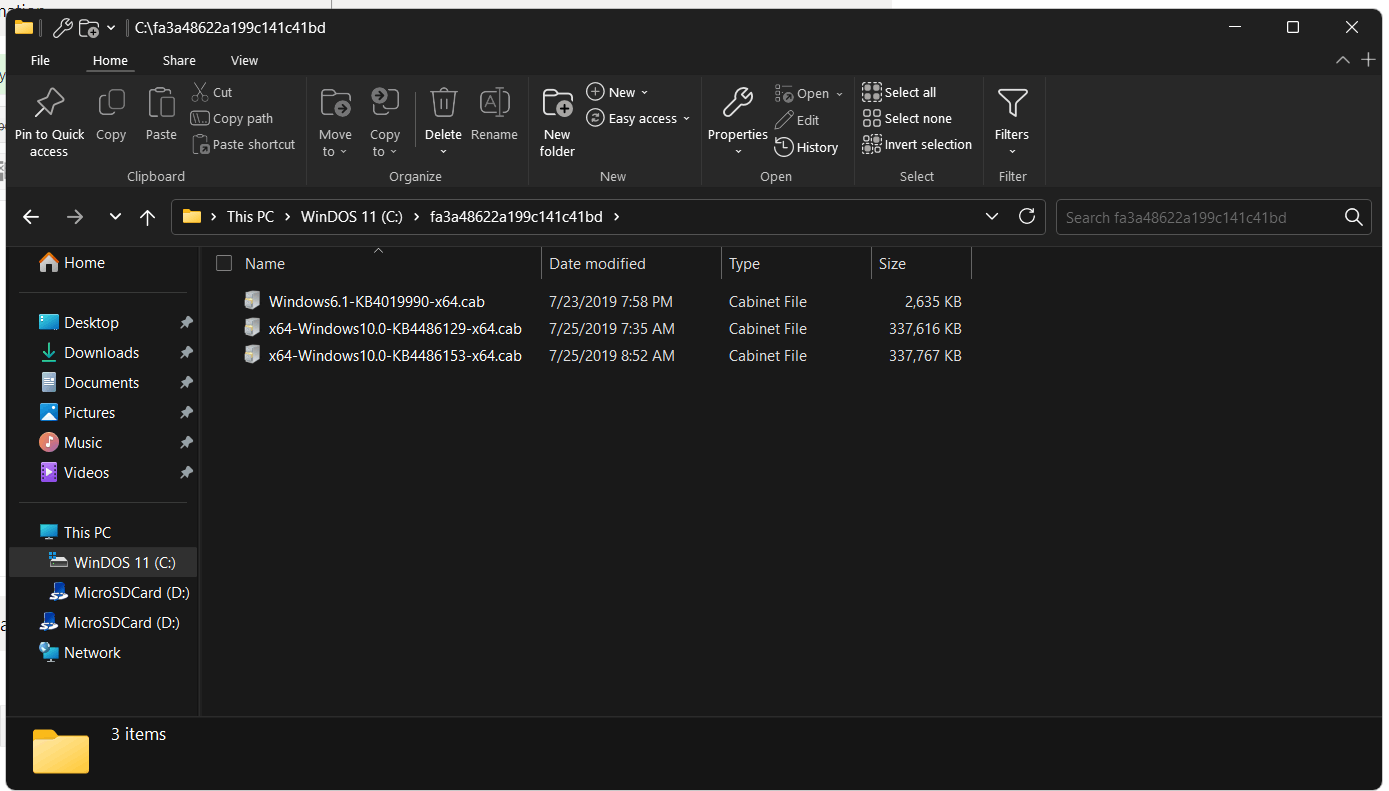Refresh the folder view
1389x791 pixels.
[1026, 216]
